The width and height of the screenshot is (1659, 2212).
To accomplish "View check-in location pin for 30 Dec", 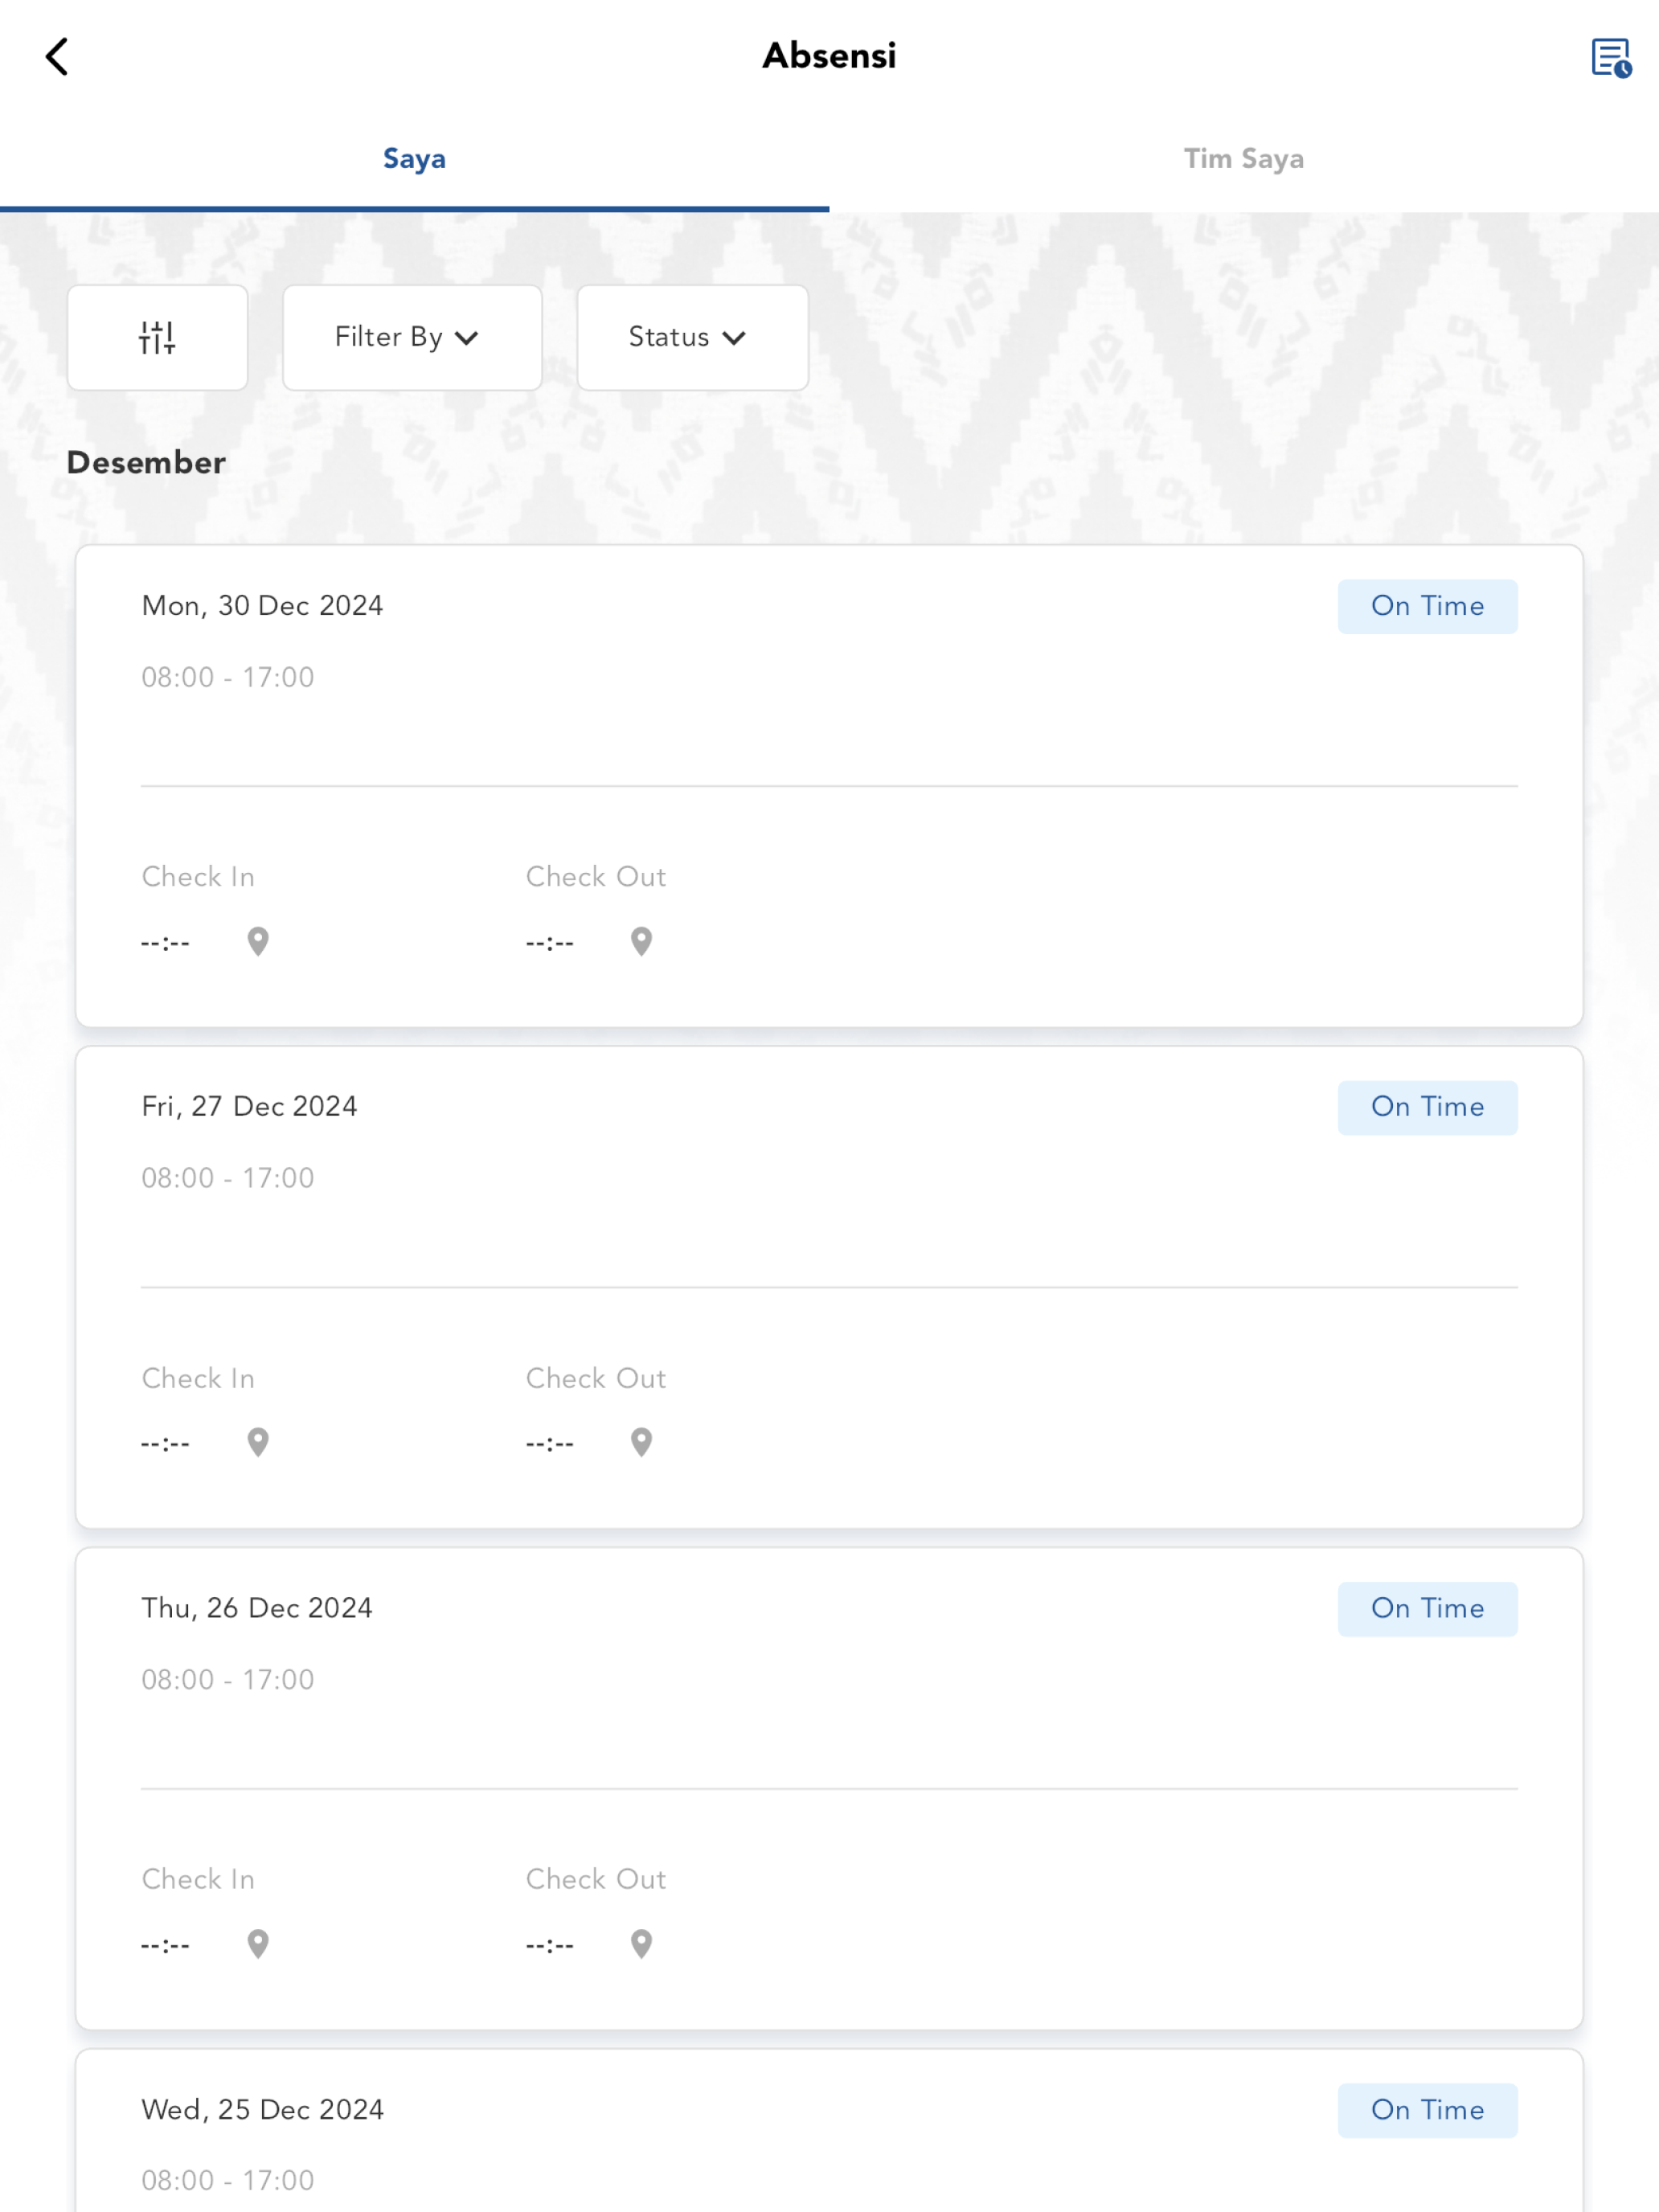I will pos(258,941).
